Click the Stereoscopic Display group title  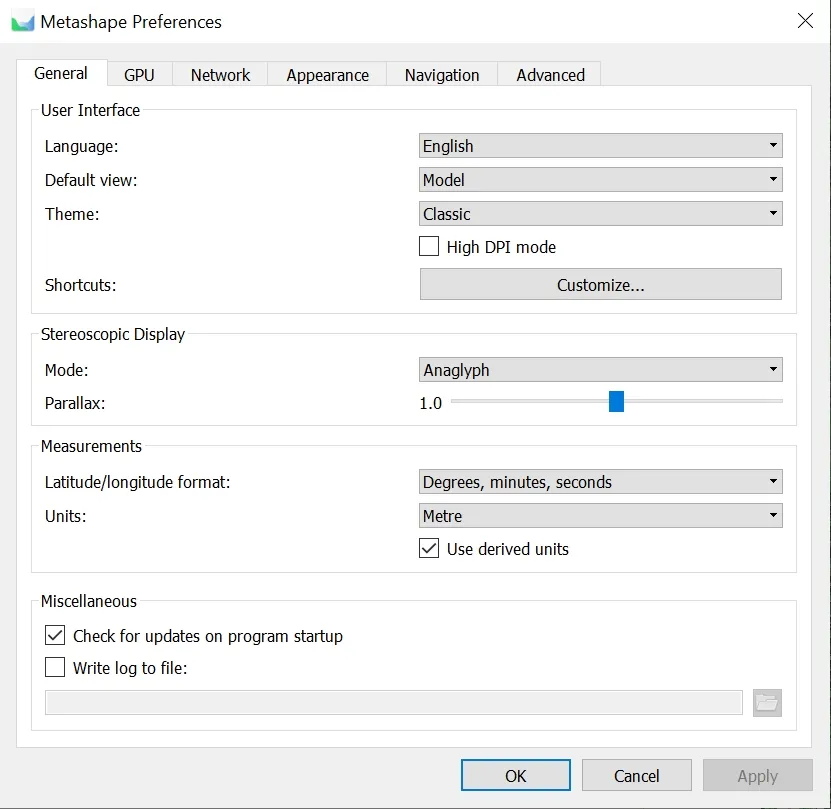click(113, 334)
